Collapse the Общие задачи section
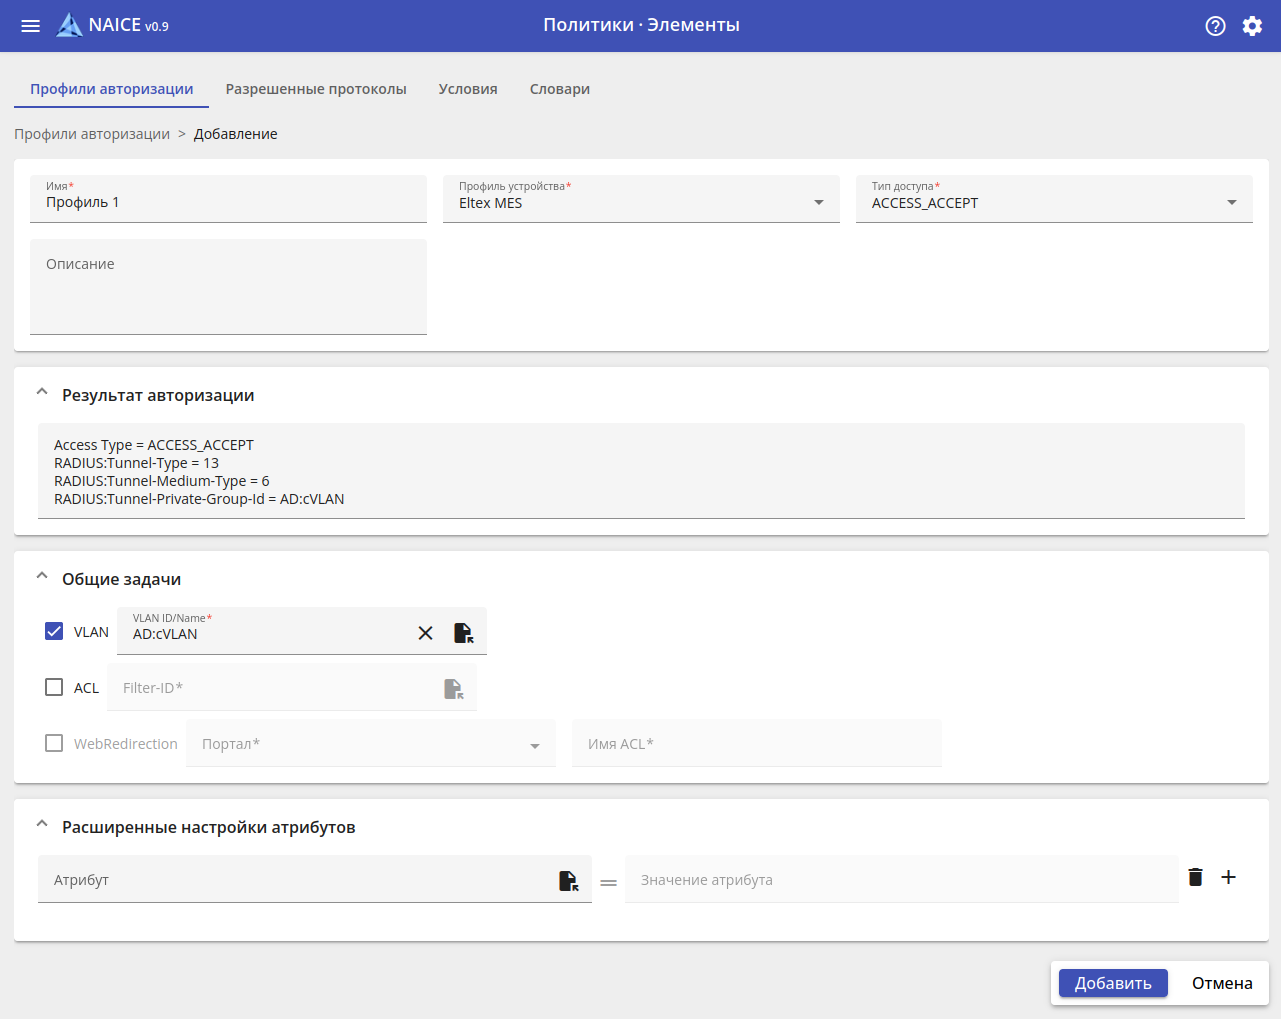The width and height of the screenshot is (1281, 1019). pyautogui.click(x=42, y=577)
